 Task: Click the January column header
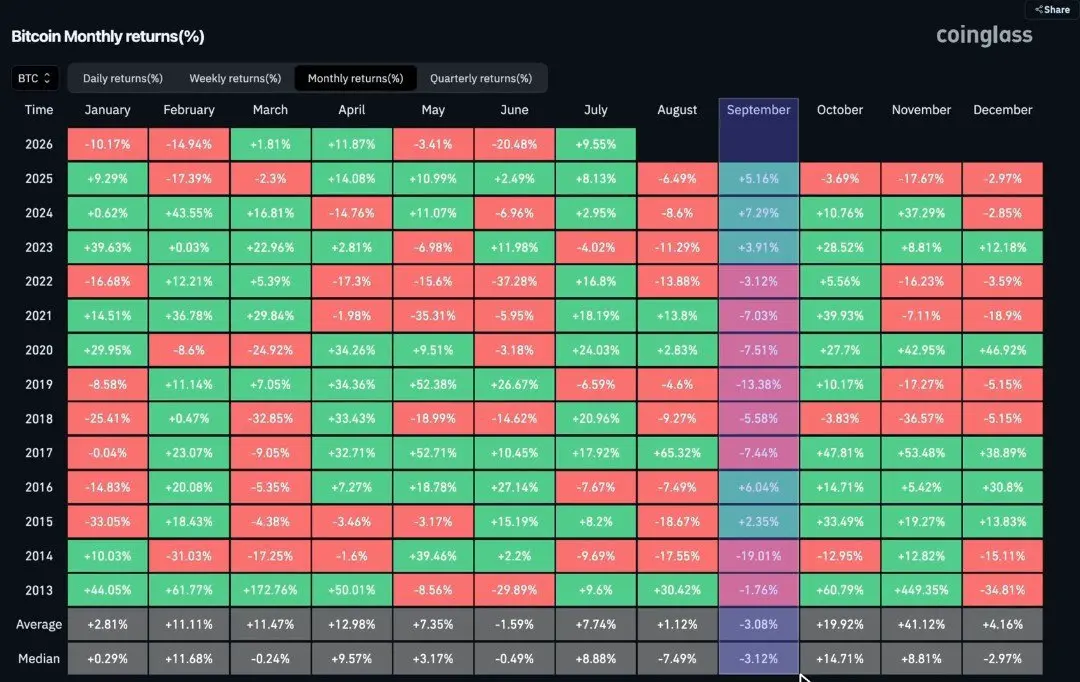point(107,110)
